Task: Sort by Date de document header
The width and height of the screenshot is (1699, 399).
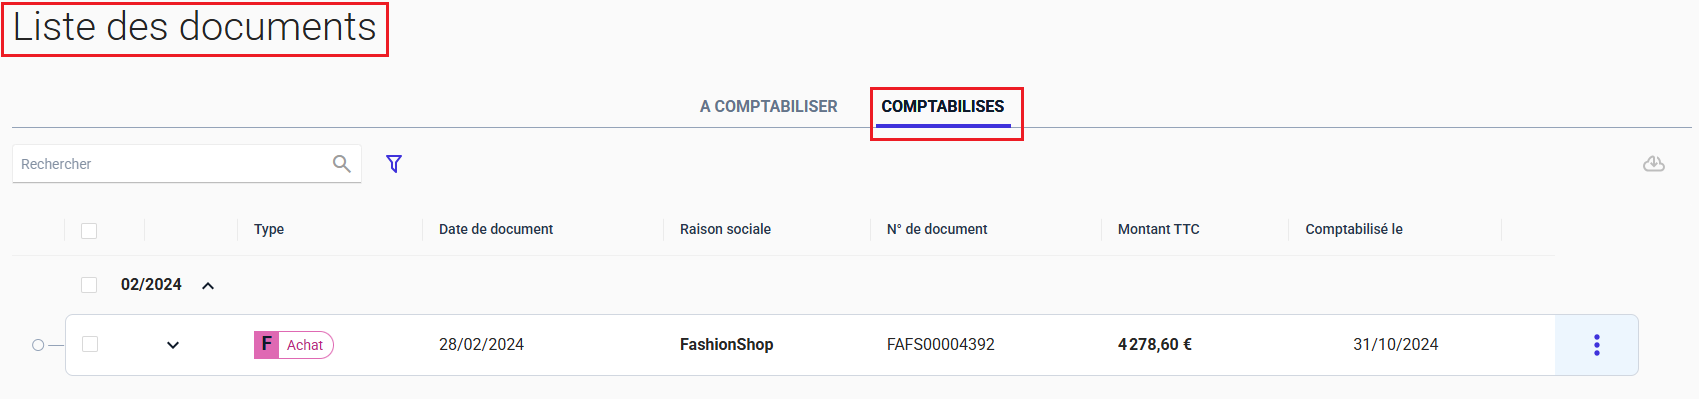Action: coord(496,229)
